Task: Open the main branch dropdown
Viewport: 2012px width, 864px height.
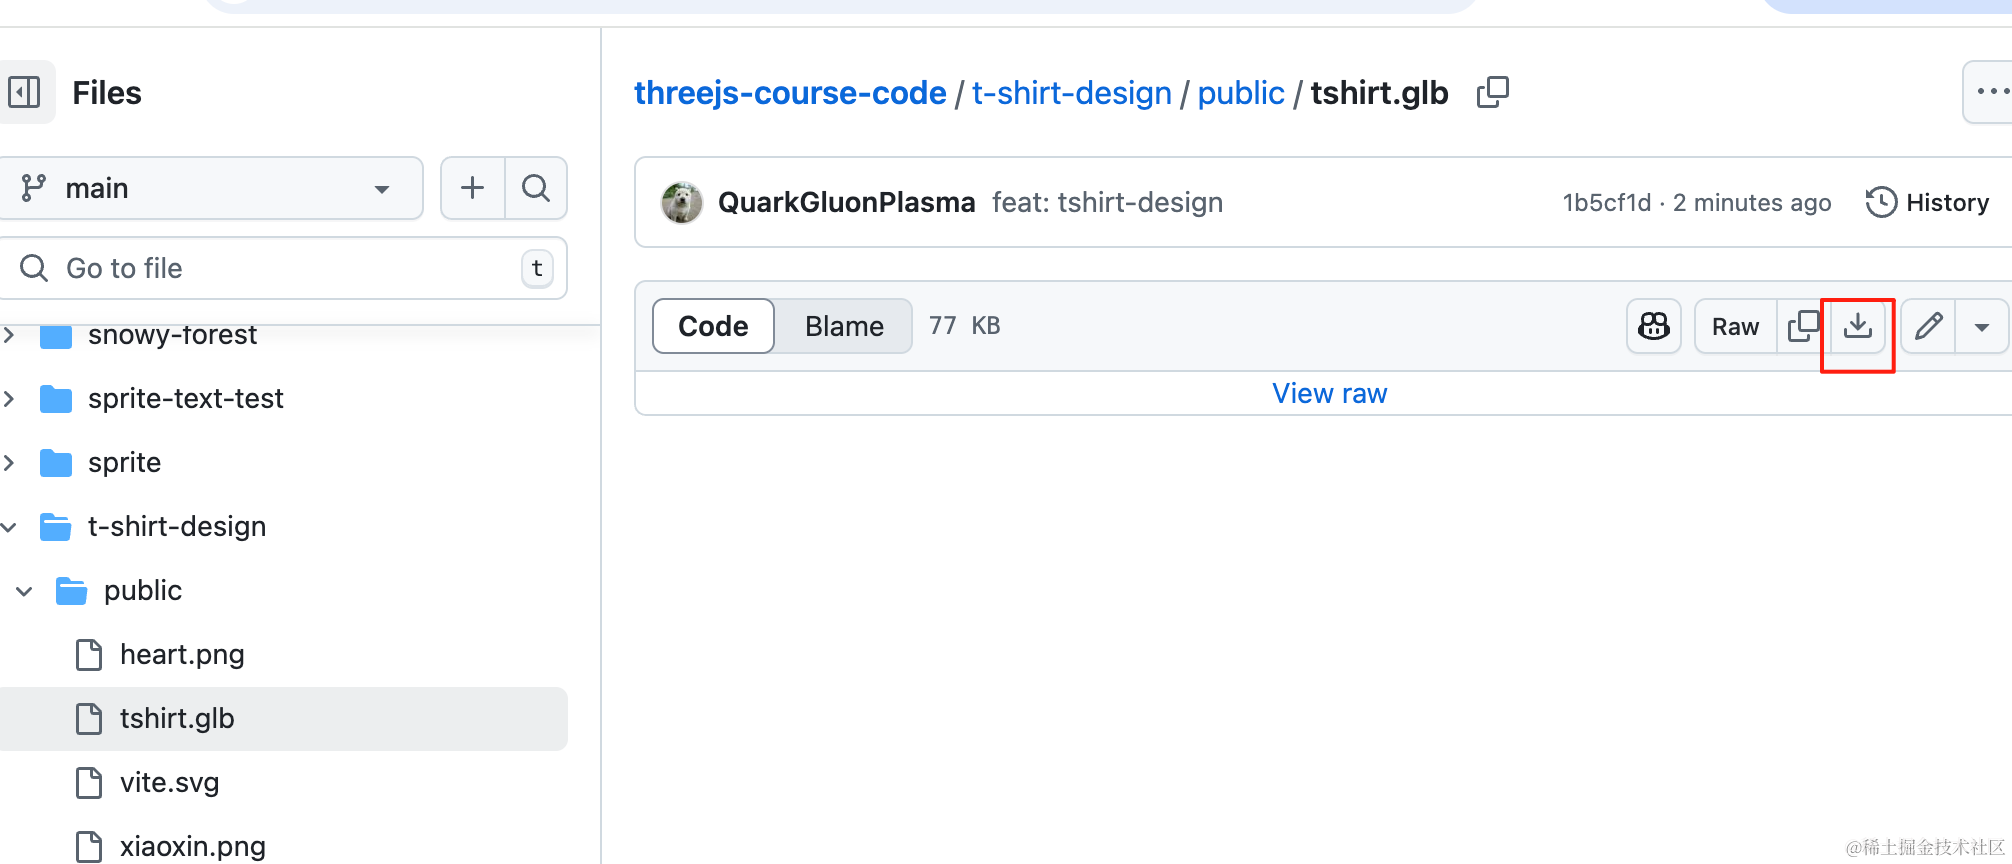Action: click(x=210, y=188)
